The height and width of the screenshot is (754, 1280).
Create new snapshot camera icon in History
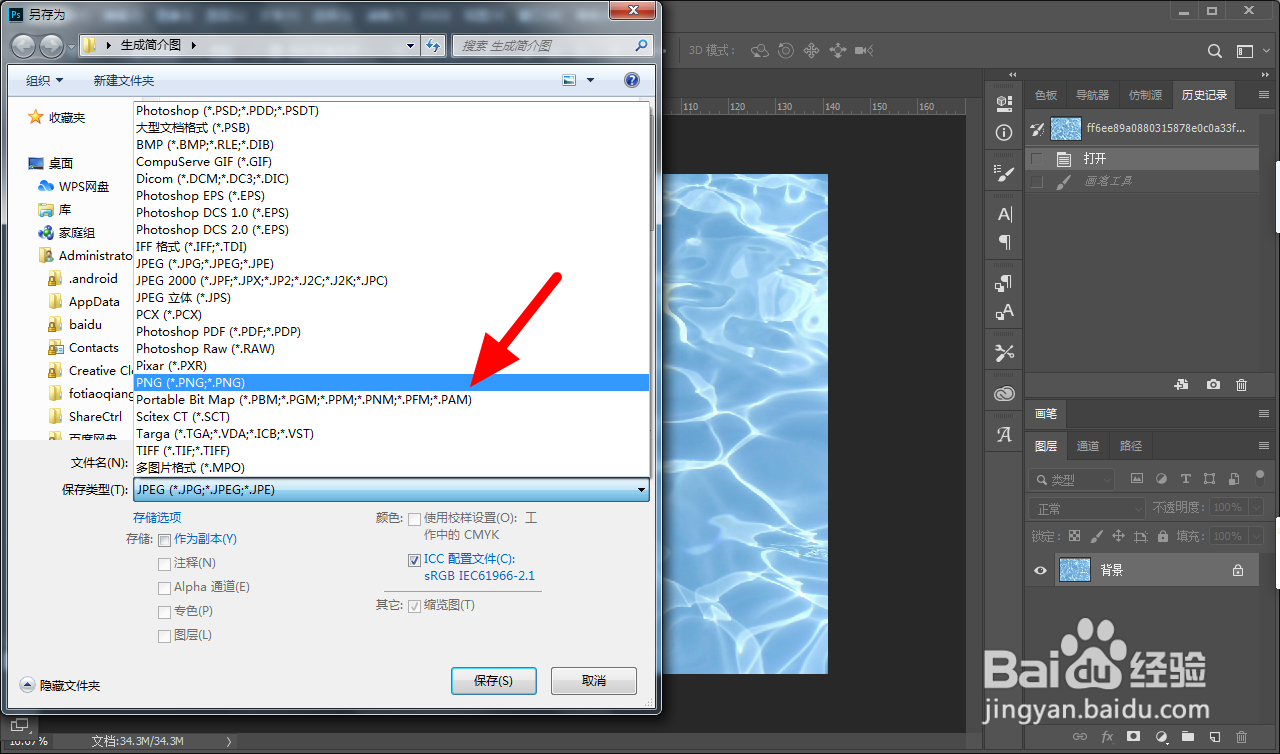(1213, 385)
